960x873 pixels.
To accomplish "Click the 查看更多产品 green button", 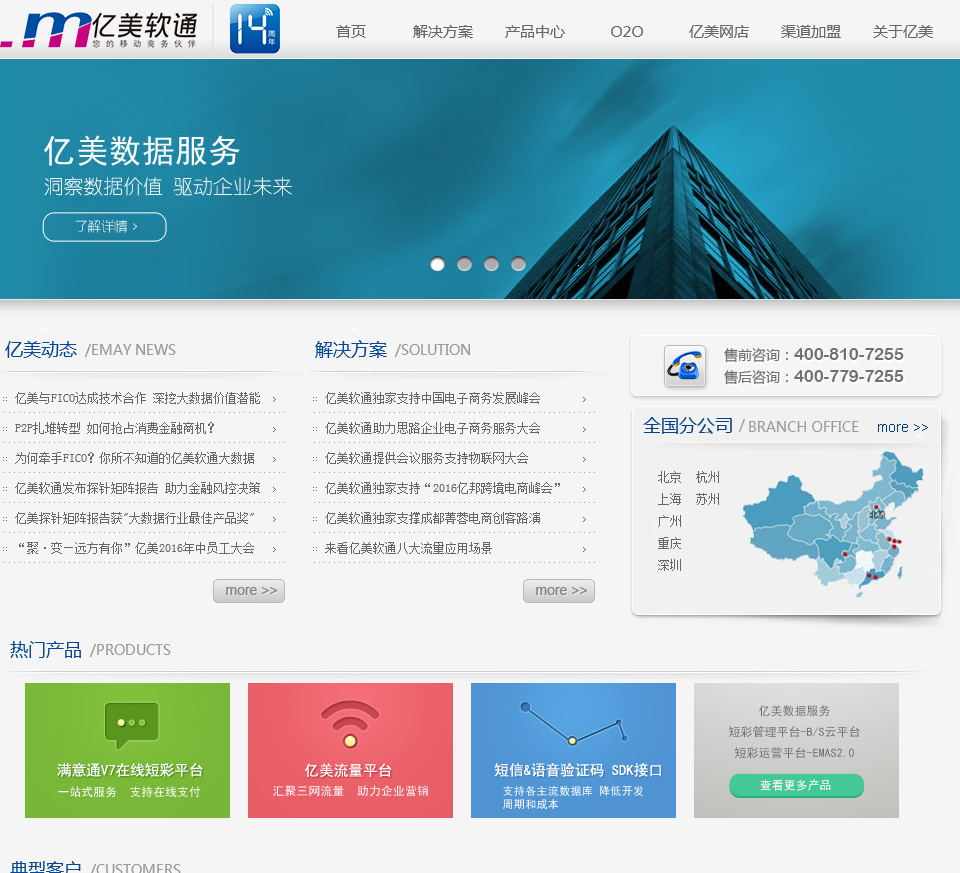I will click(x=796, y=785).
